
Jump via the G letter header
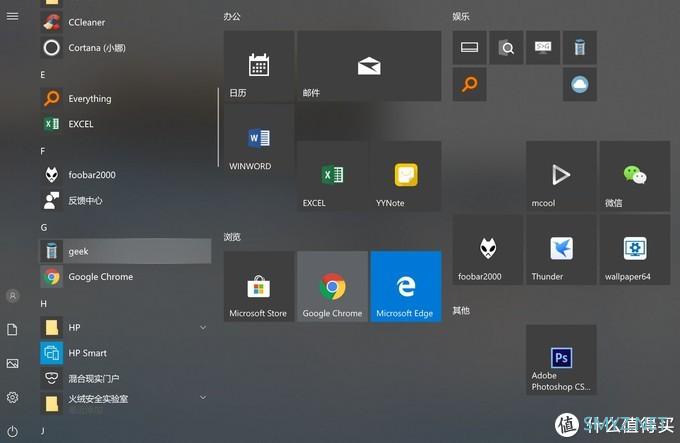click(43, 228)
